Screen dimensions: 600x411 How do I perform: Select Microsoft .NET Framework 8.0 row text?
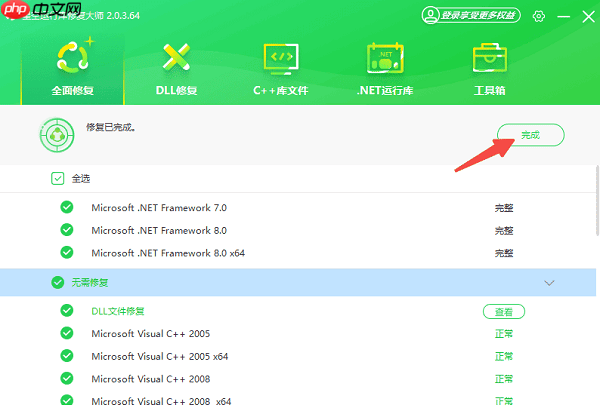(159, 230)
